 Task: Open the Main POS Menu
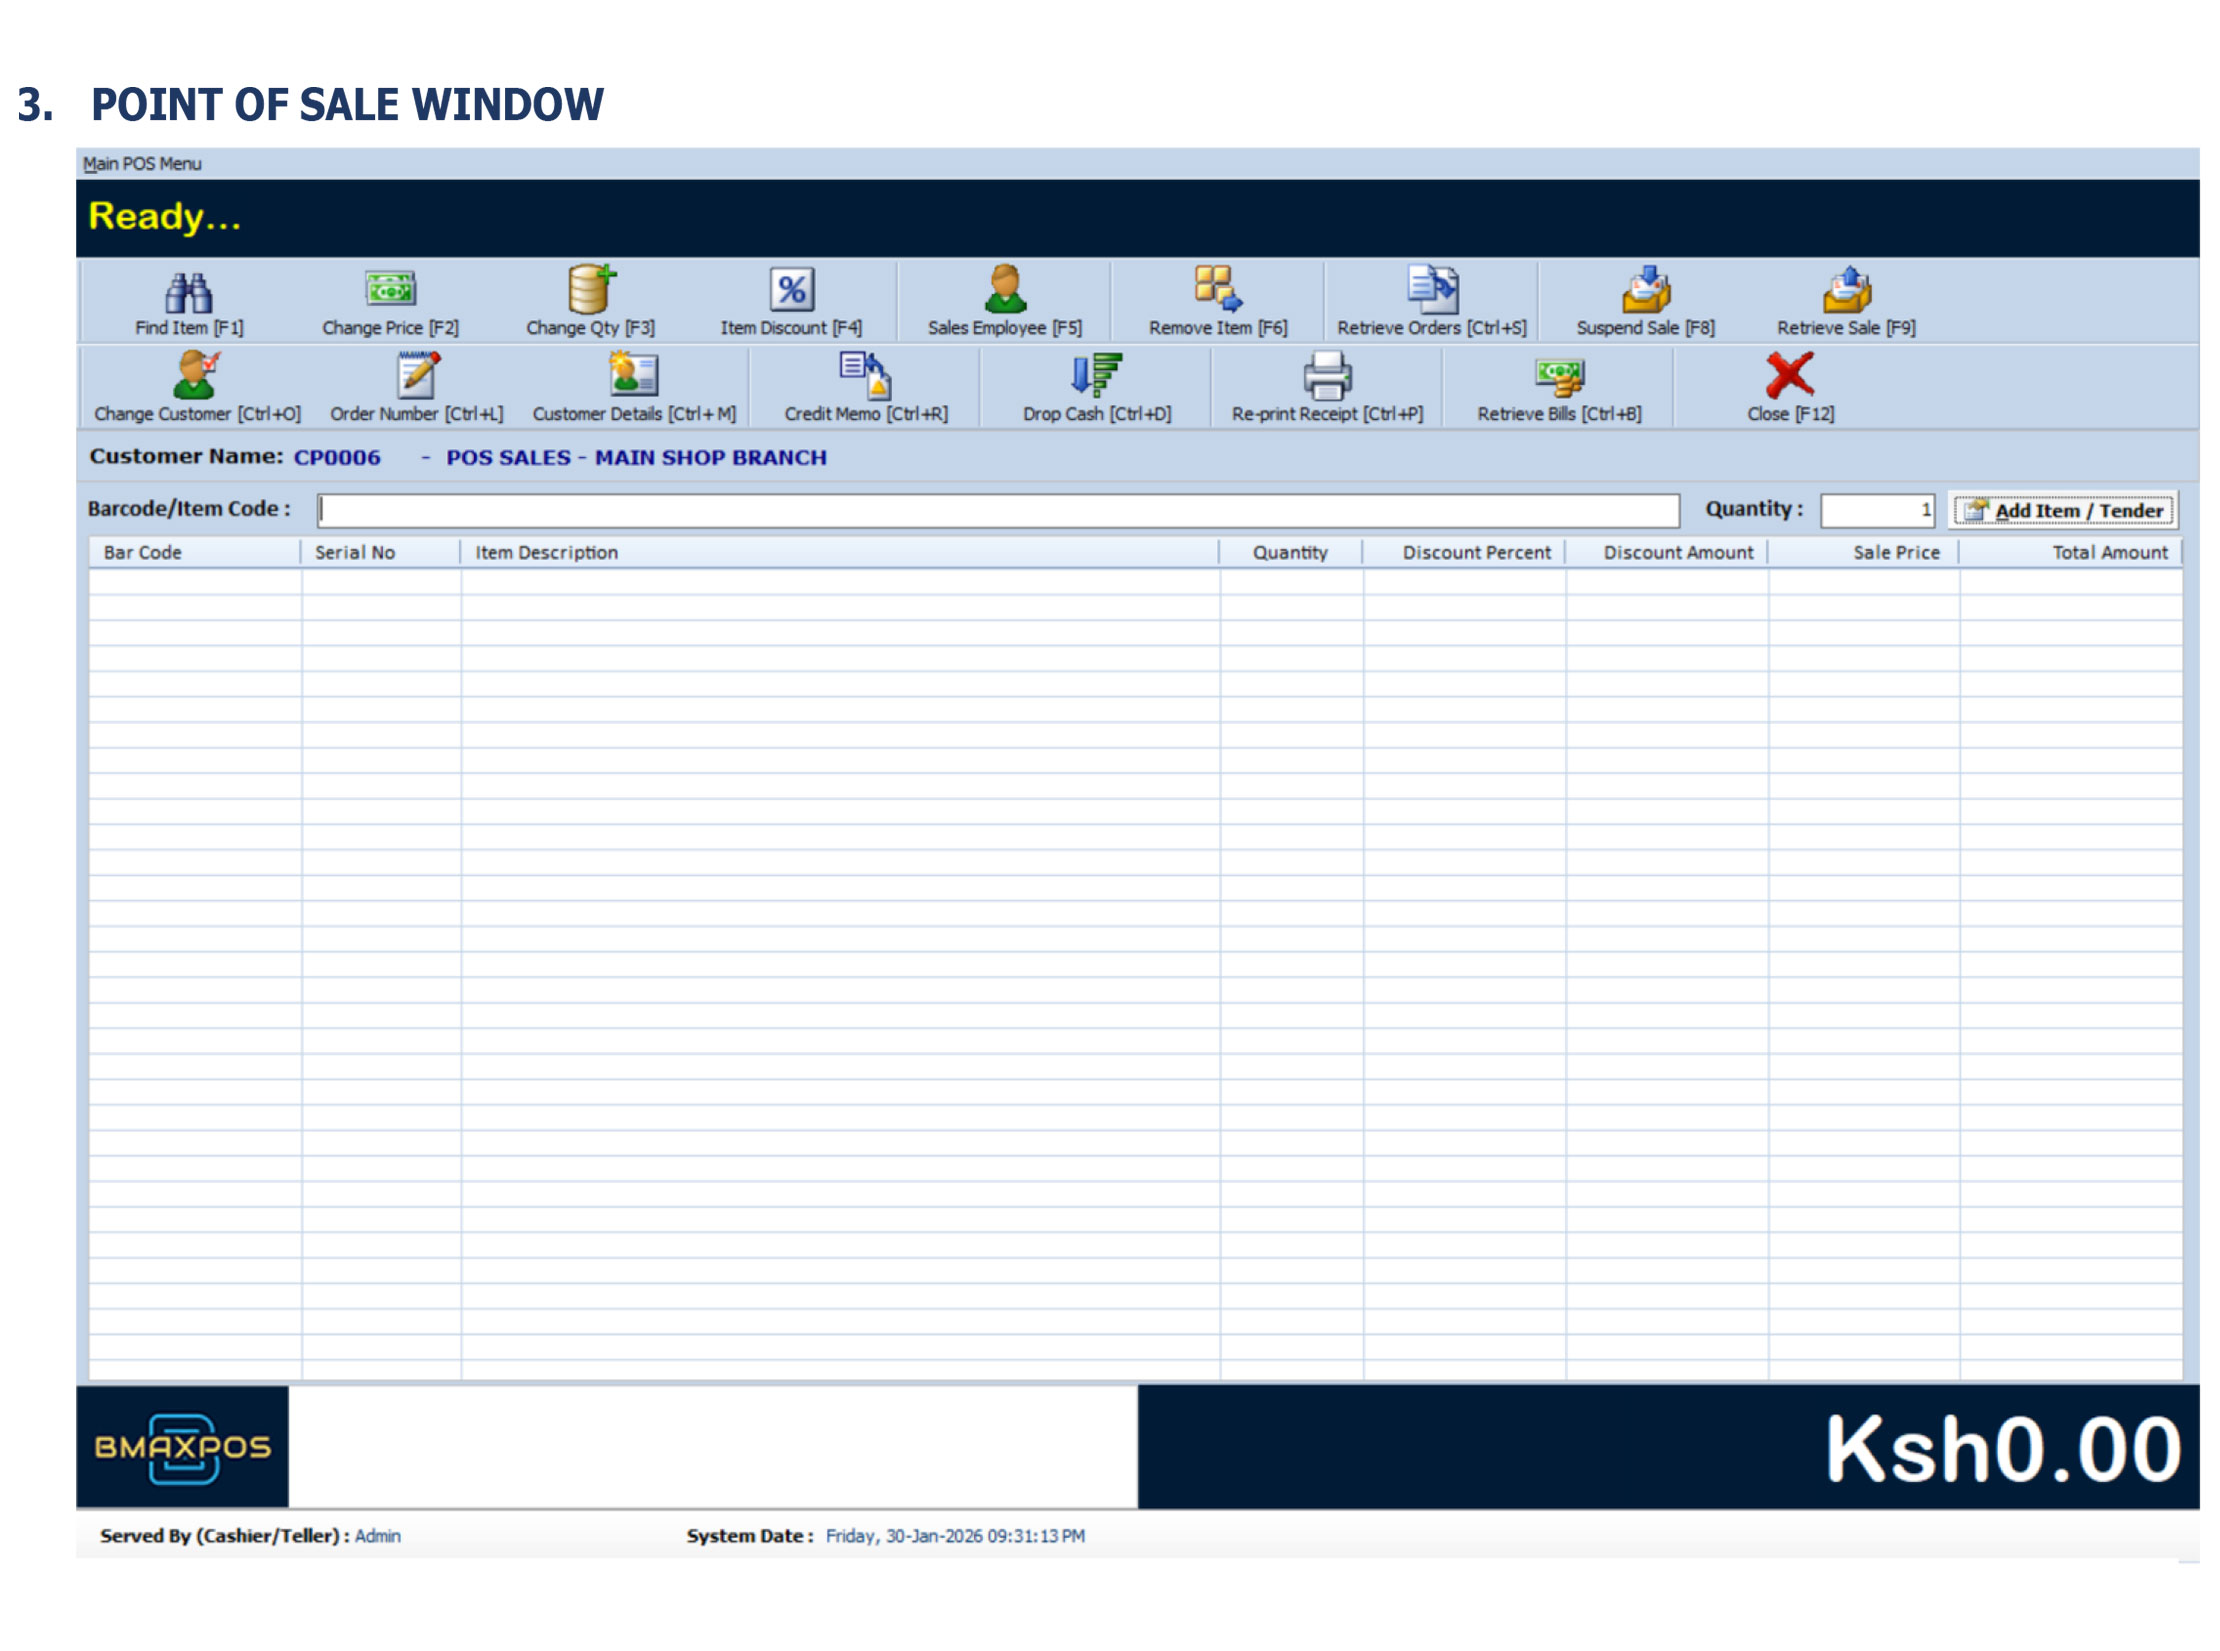(x=142, y=164)
